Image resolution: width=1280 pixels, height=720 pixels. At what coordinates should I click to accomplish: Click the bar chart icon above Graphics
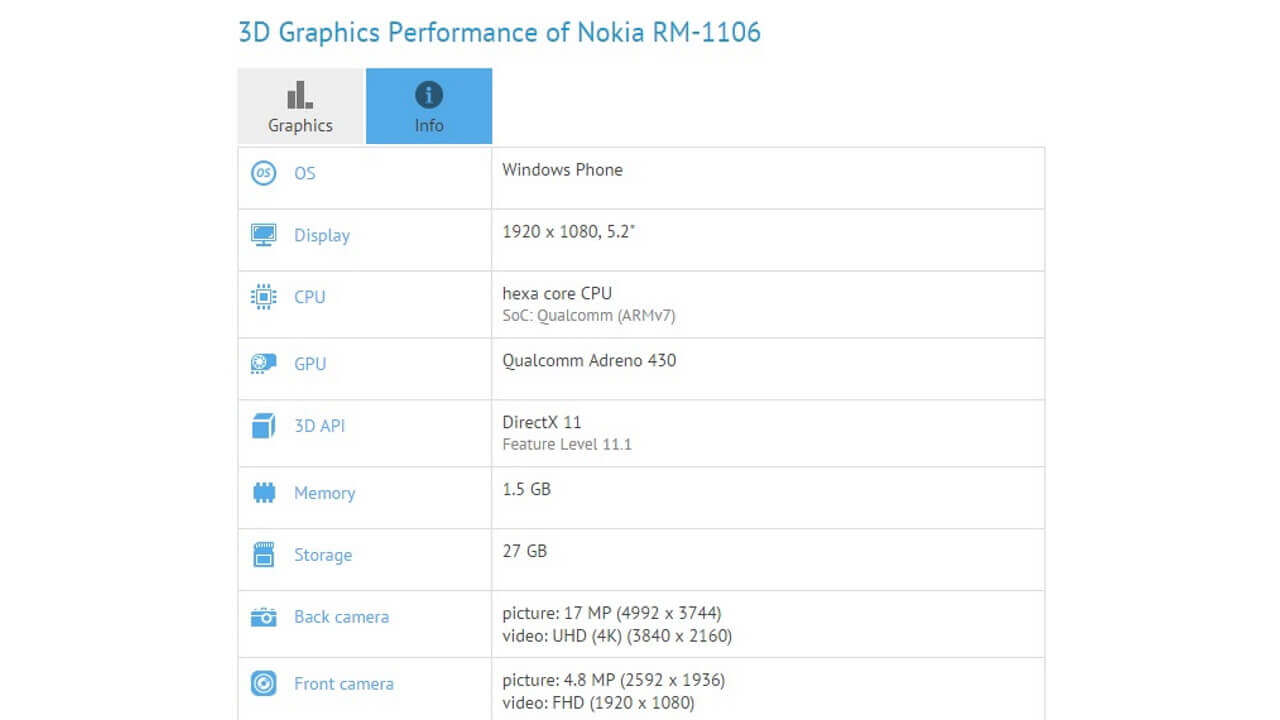click(299, 96)
